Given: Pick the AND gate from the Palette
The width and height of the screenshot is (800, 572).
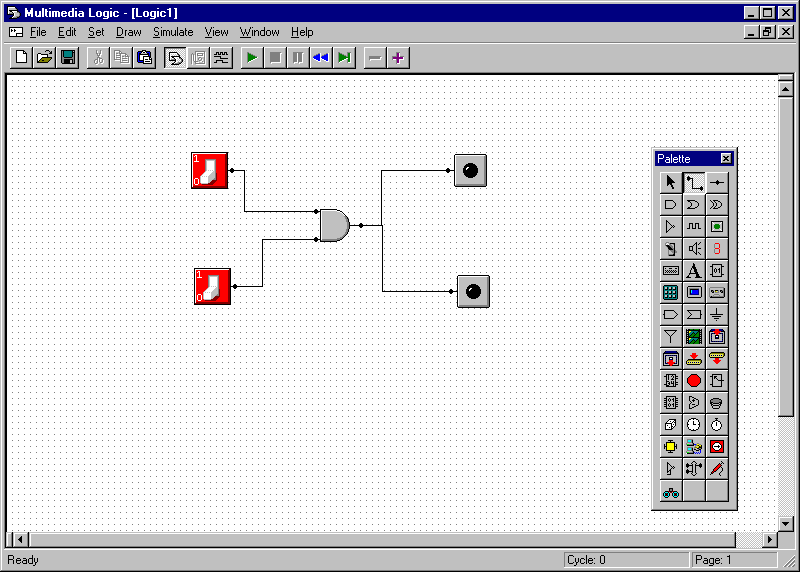Looking at the screenshot, I should [x=670, y=204].
